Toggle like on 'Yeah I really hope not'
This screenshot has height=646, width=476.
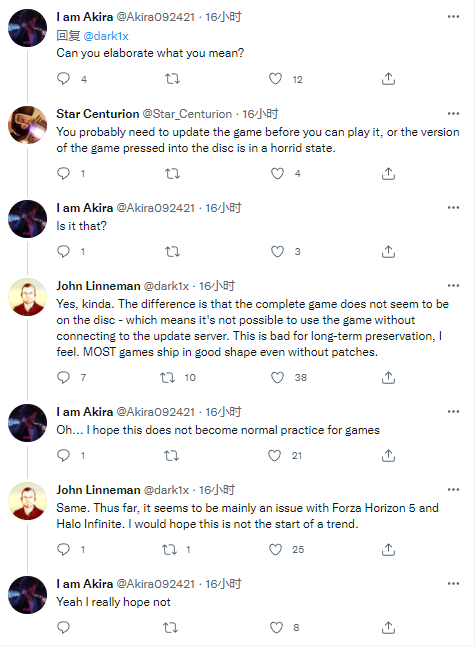[276, 627]
